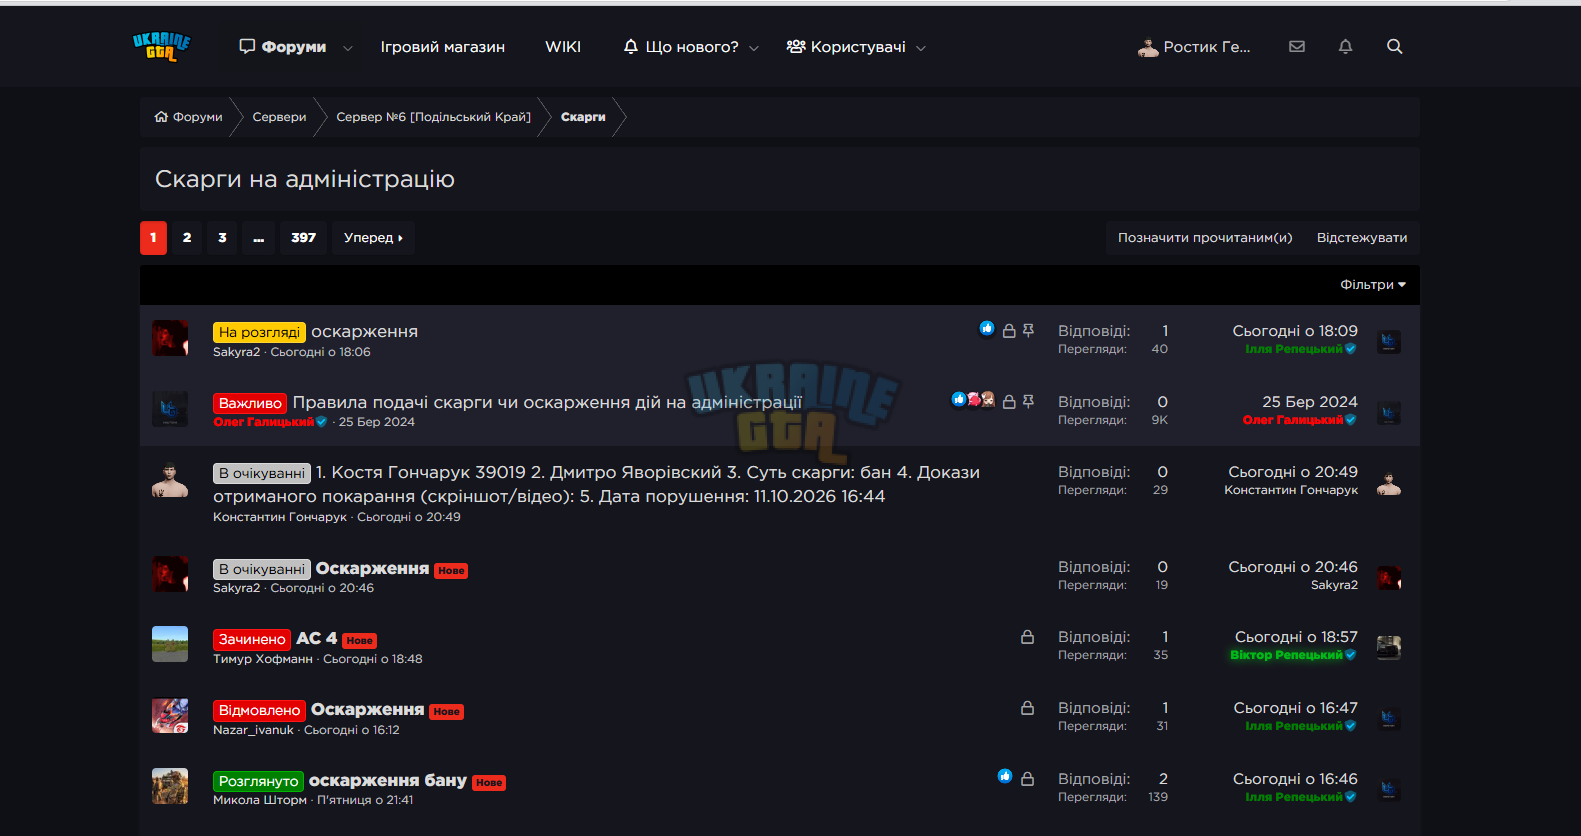This screenshot has height=836, width=1581.
Task: Open the Фільтри dropdown
Action: point(1373,285)
